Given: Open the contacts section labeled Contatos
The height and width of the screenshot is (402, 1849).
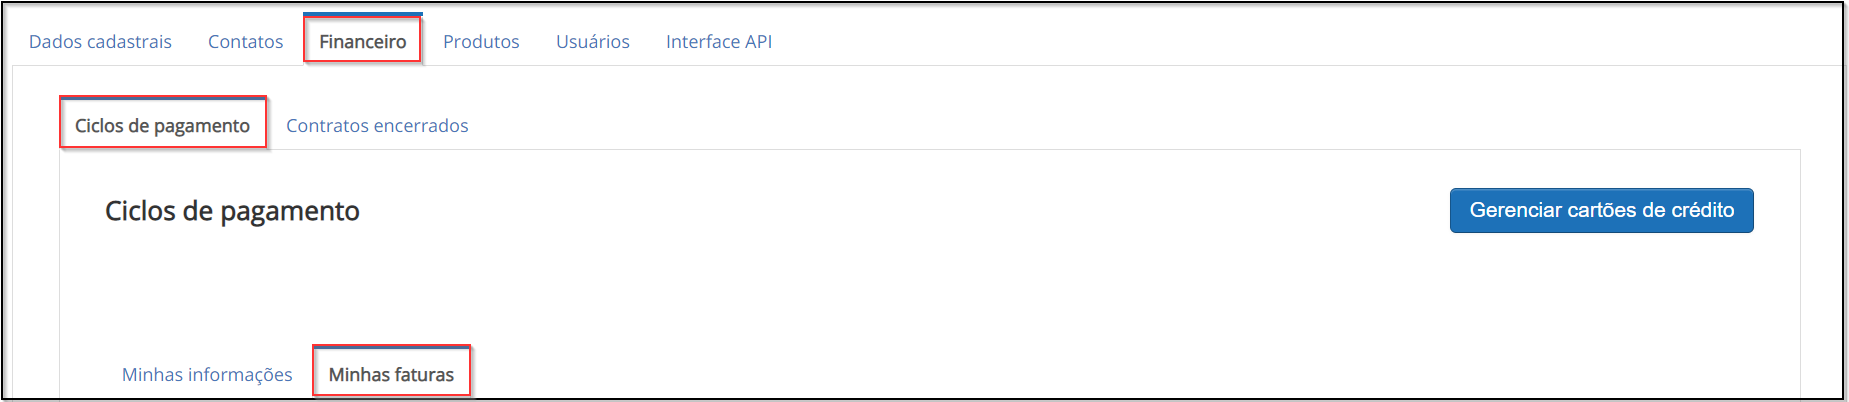Looking at the screenshot, I should coord(245,42).
